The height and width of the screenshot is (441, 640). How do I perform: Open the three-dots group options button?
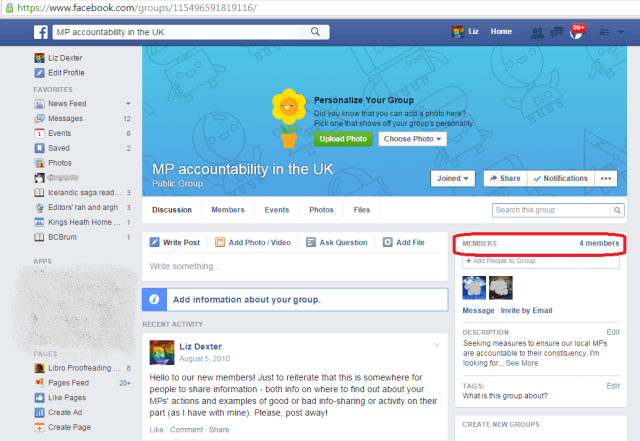[608, 178]
